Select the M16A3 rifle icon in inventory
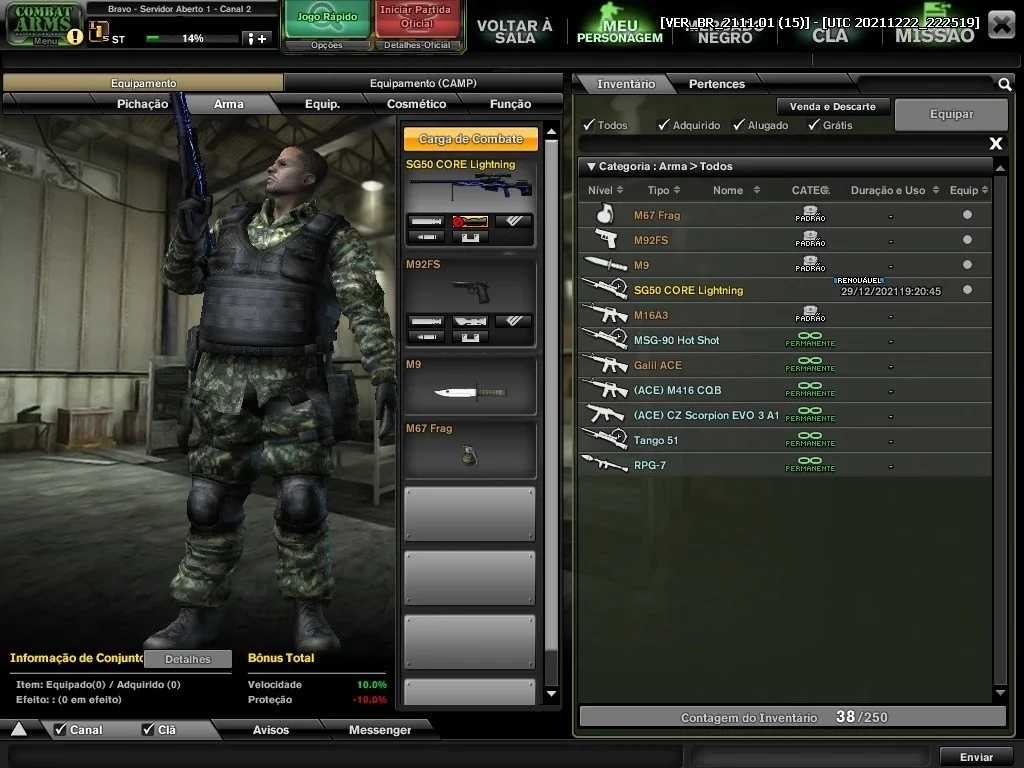 pyautogui.click(x=605, y=313)
